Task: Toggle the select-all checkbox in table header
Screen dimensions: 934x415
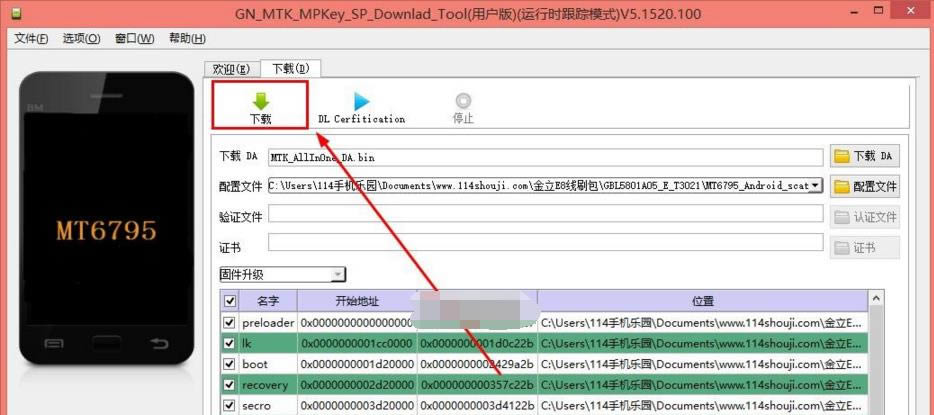Action: click(230, 301)
